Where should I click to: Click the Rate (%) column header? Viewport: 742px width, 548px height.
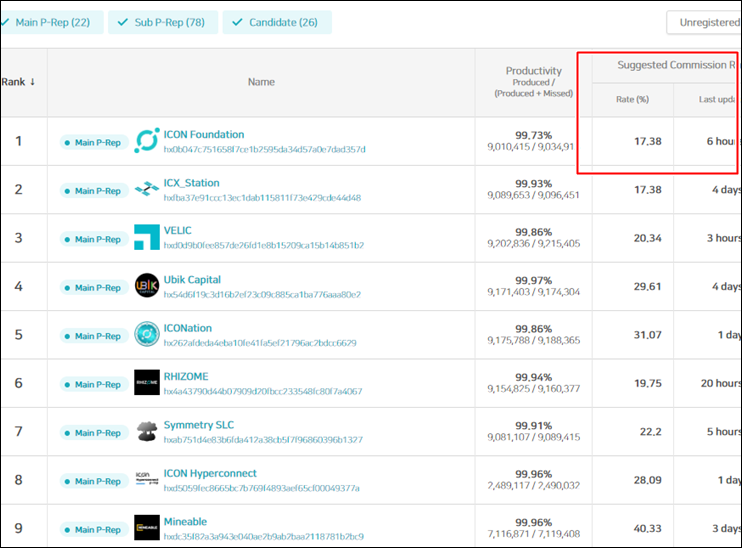click(632, 99)
